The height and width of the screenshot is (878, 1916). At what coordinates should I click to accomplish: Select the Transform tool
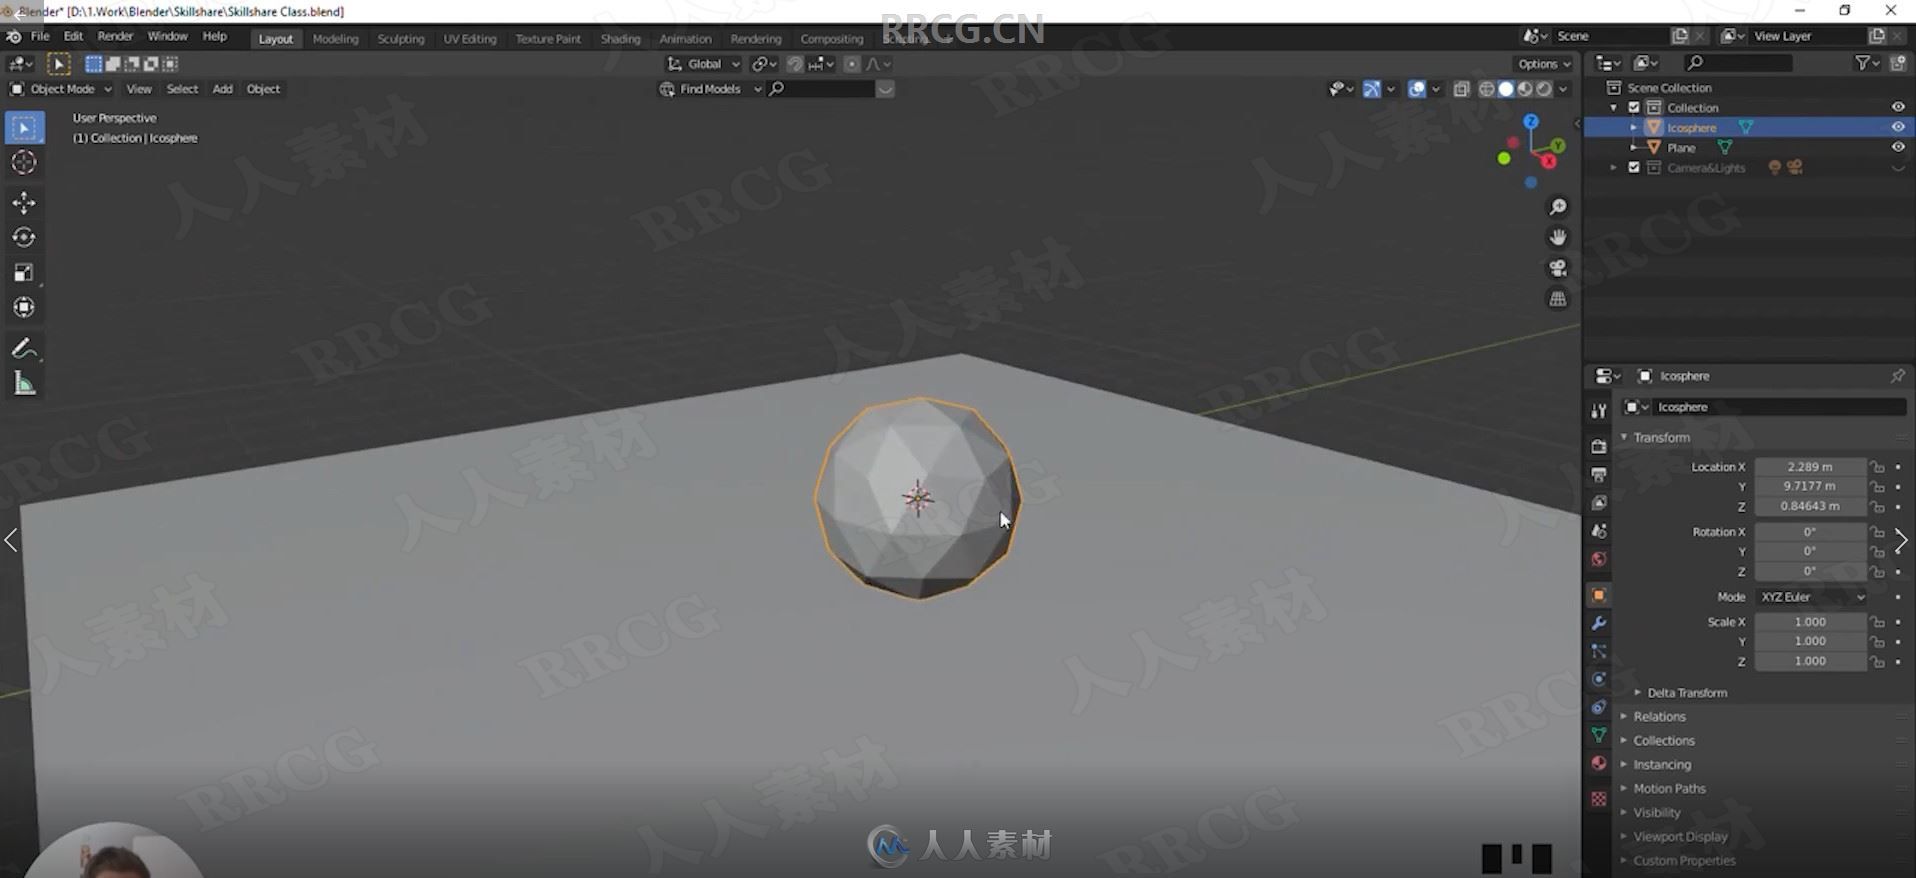coord(24,307)
